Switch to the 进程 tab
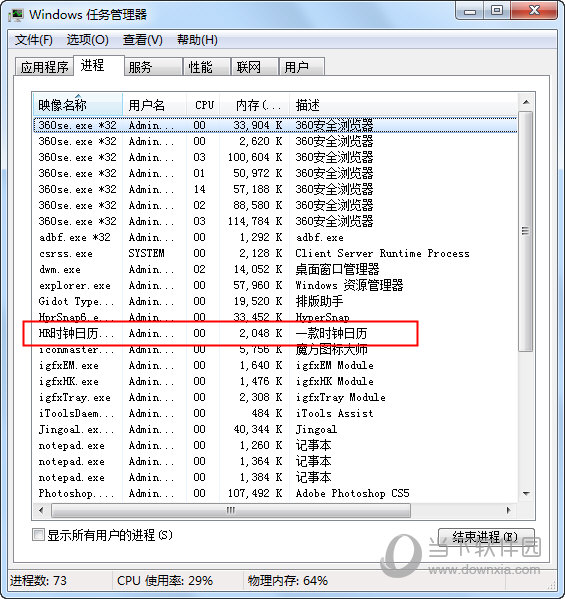This screenshot has height=599, width=565. click(x=99, y=66)
